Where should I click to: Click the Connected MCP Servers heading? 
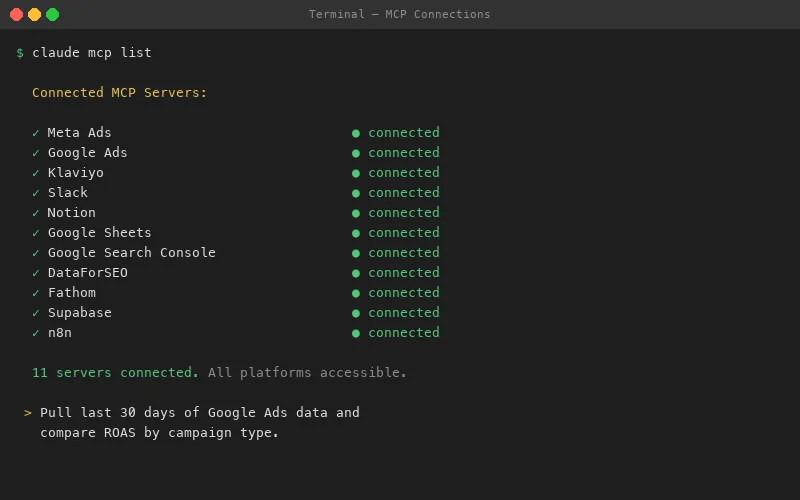point(119,93)
